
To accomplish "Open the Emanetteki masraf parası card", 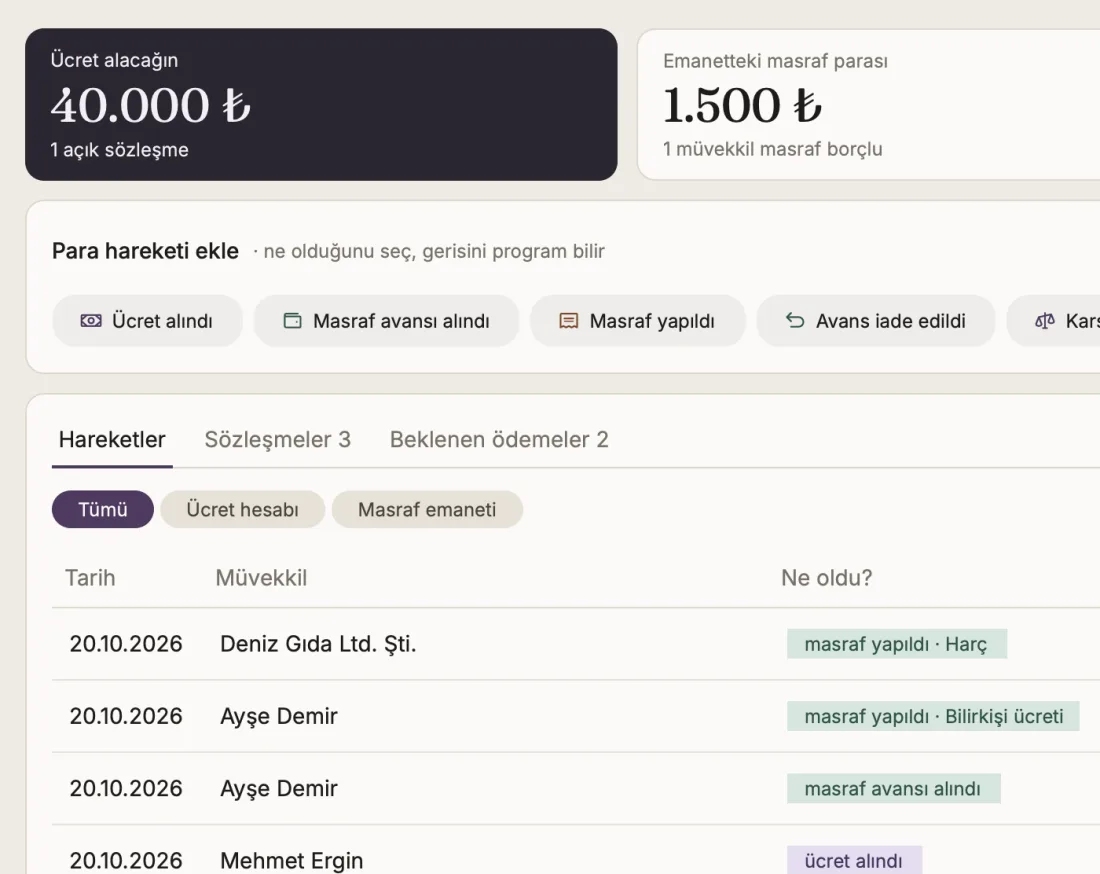I will click(868, 105).
